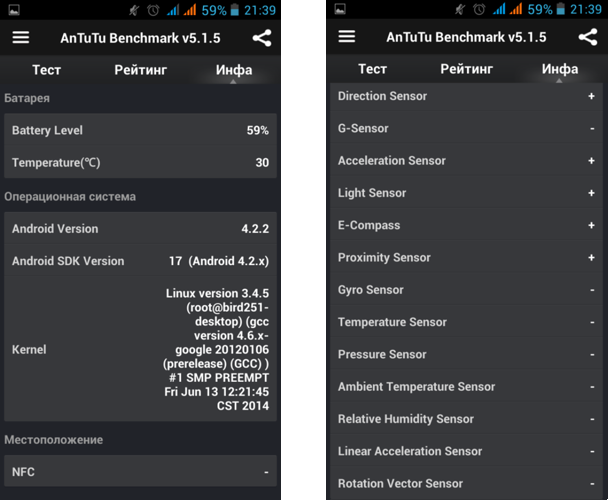Open hamburger menu on left screenshot
Image resolution: width=608 pixels, height=500 pixels.
pos(21,38)
